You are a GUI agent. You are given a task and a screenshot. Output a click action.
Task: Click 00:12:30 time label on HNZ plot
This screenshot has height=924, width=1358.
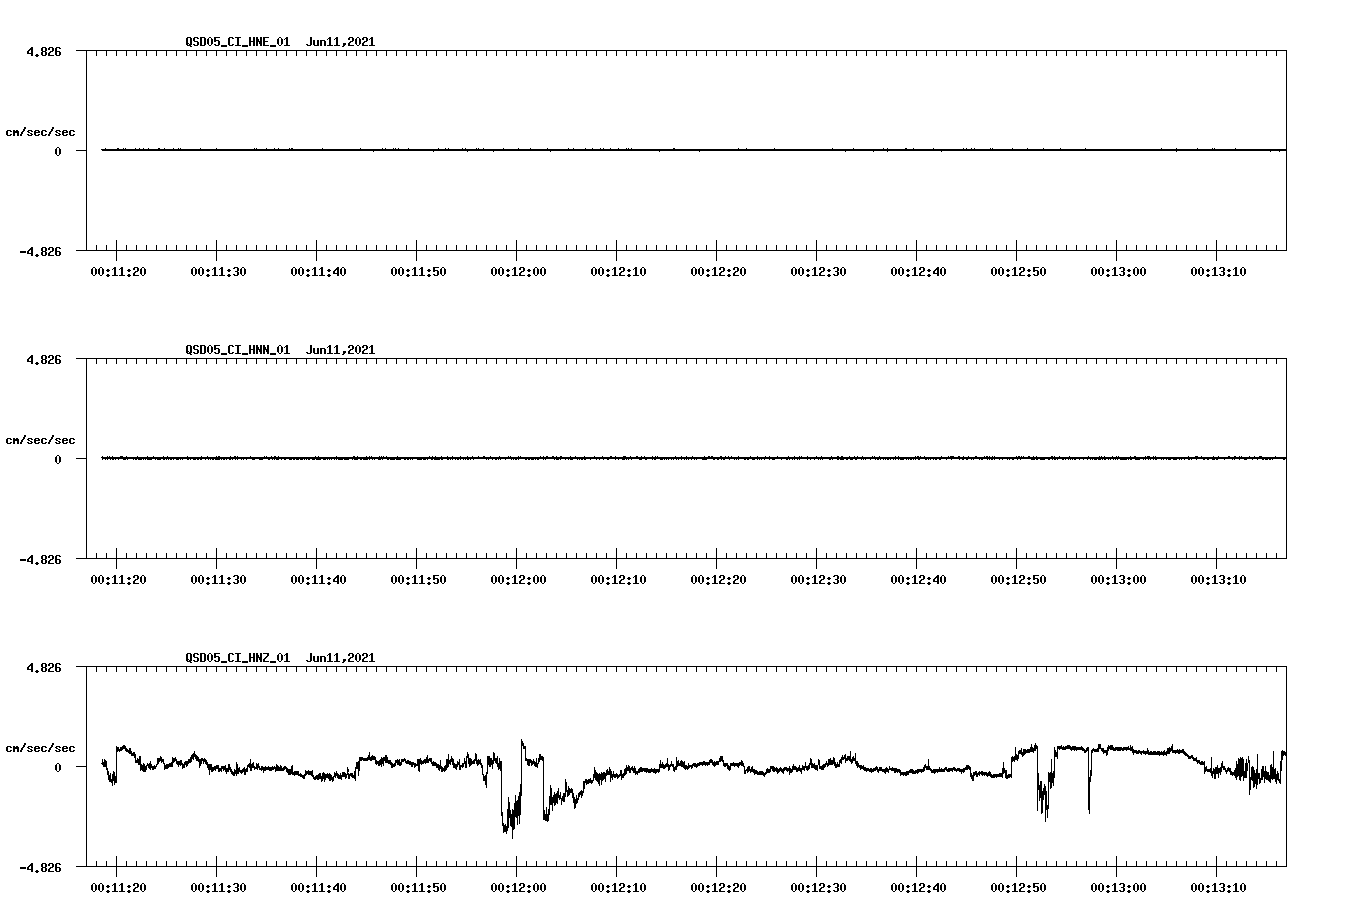point(818,888)
